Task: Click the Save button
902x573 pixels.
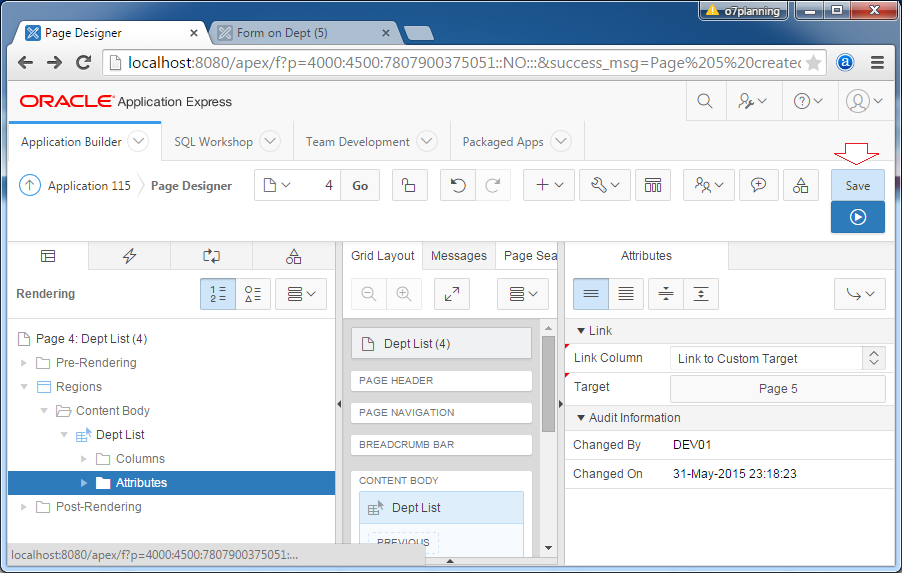Action: click(x=857, y=185)
